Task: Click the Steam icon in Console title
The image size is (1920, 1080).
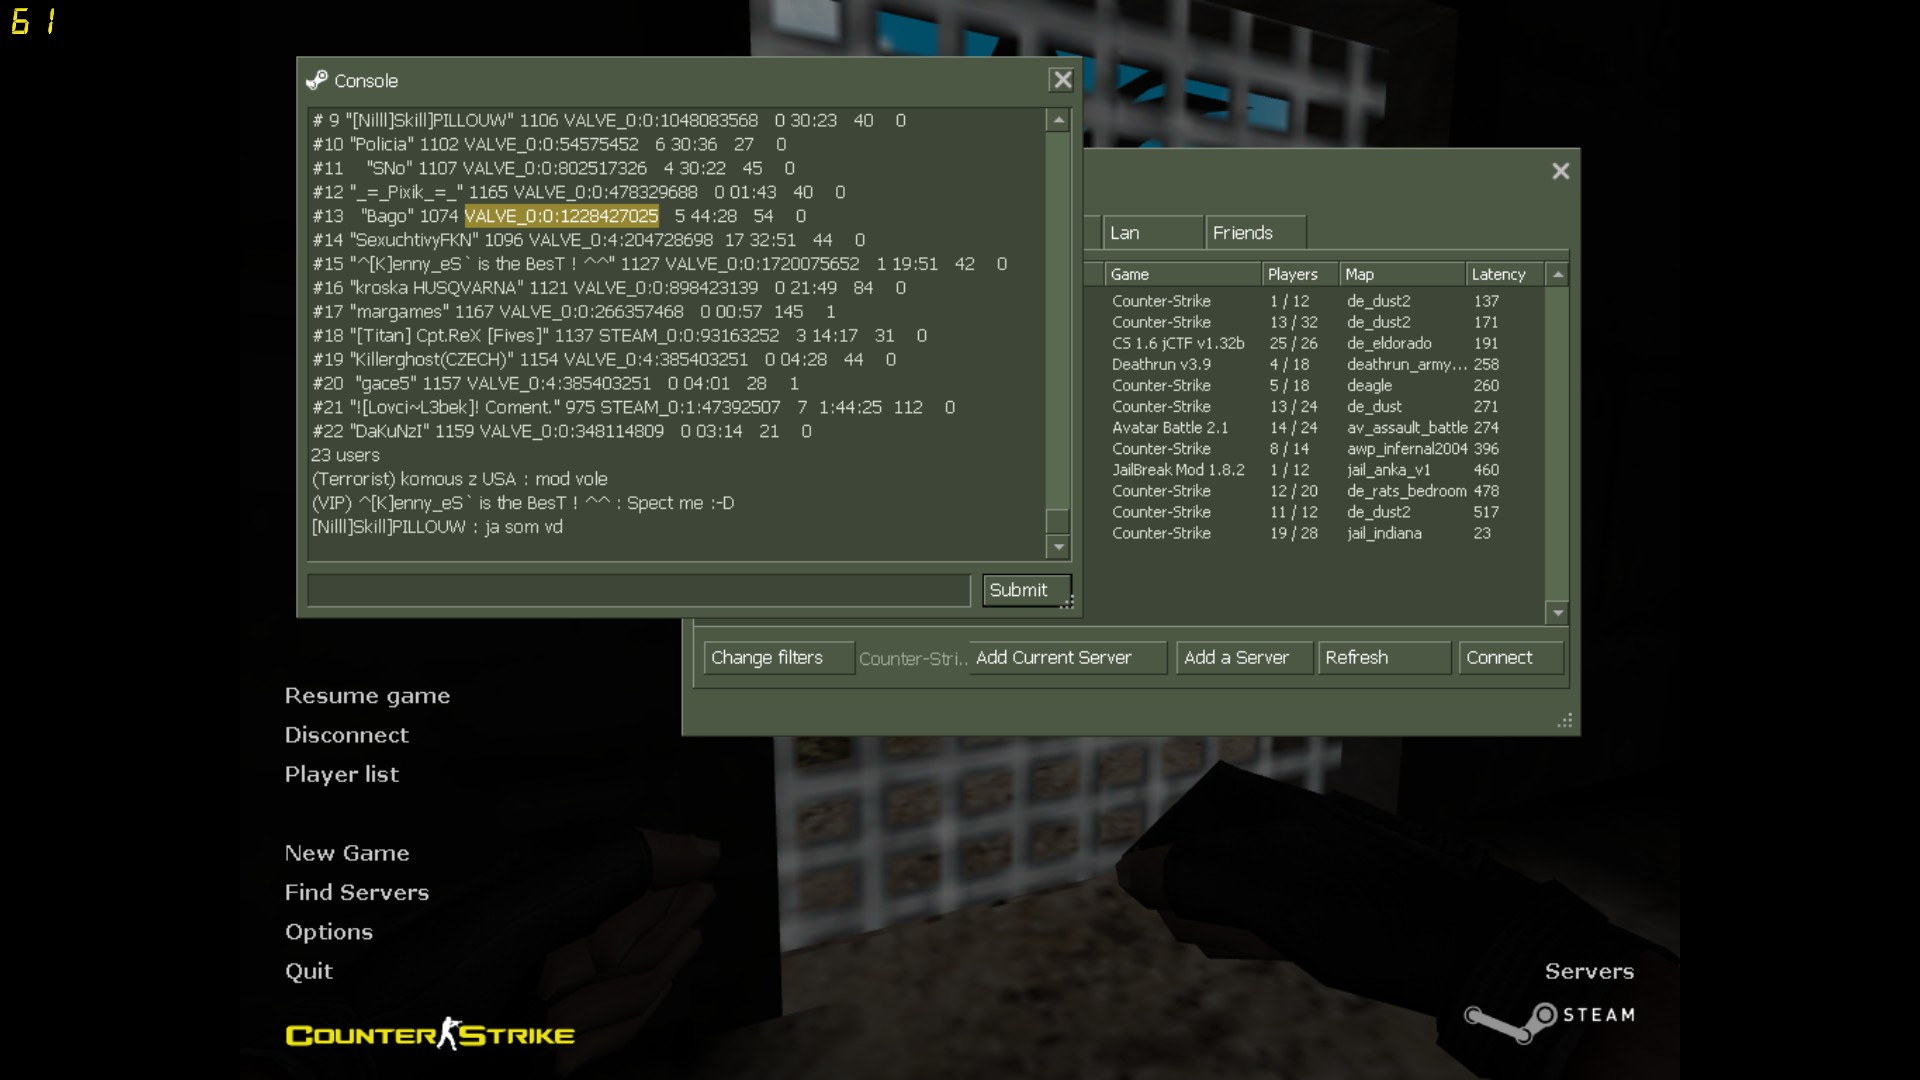Action: coord(317,80)
